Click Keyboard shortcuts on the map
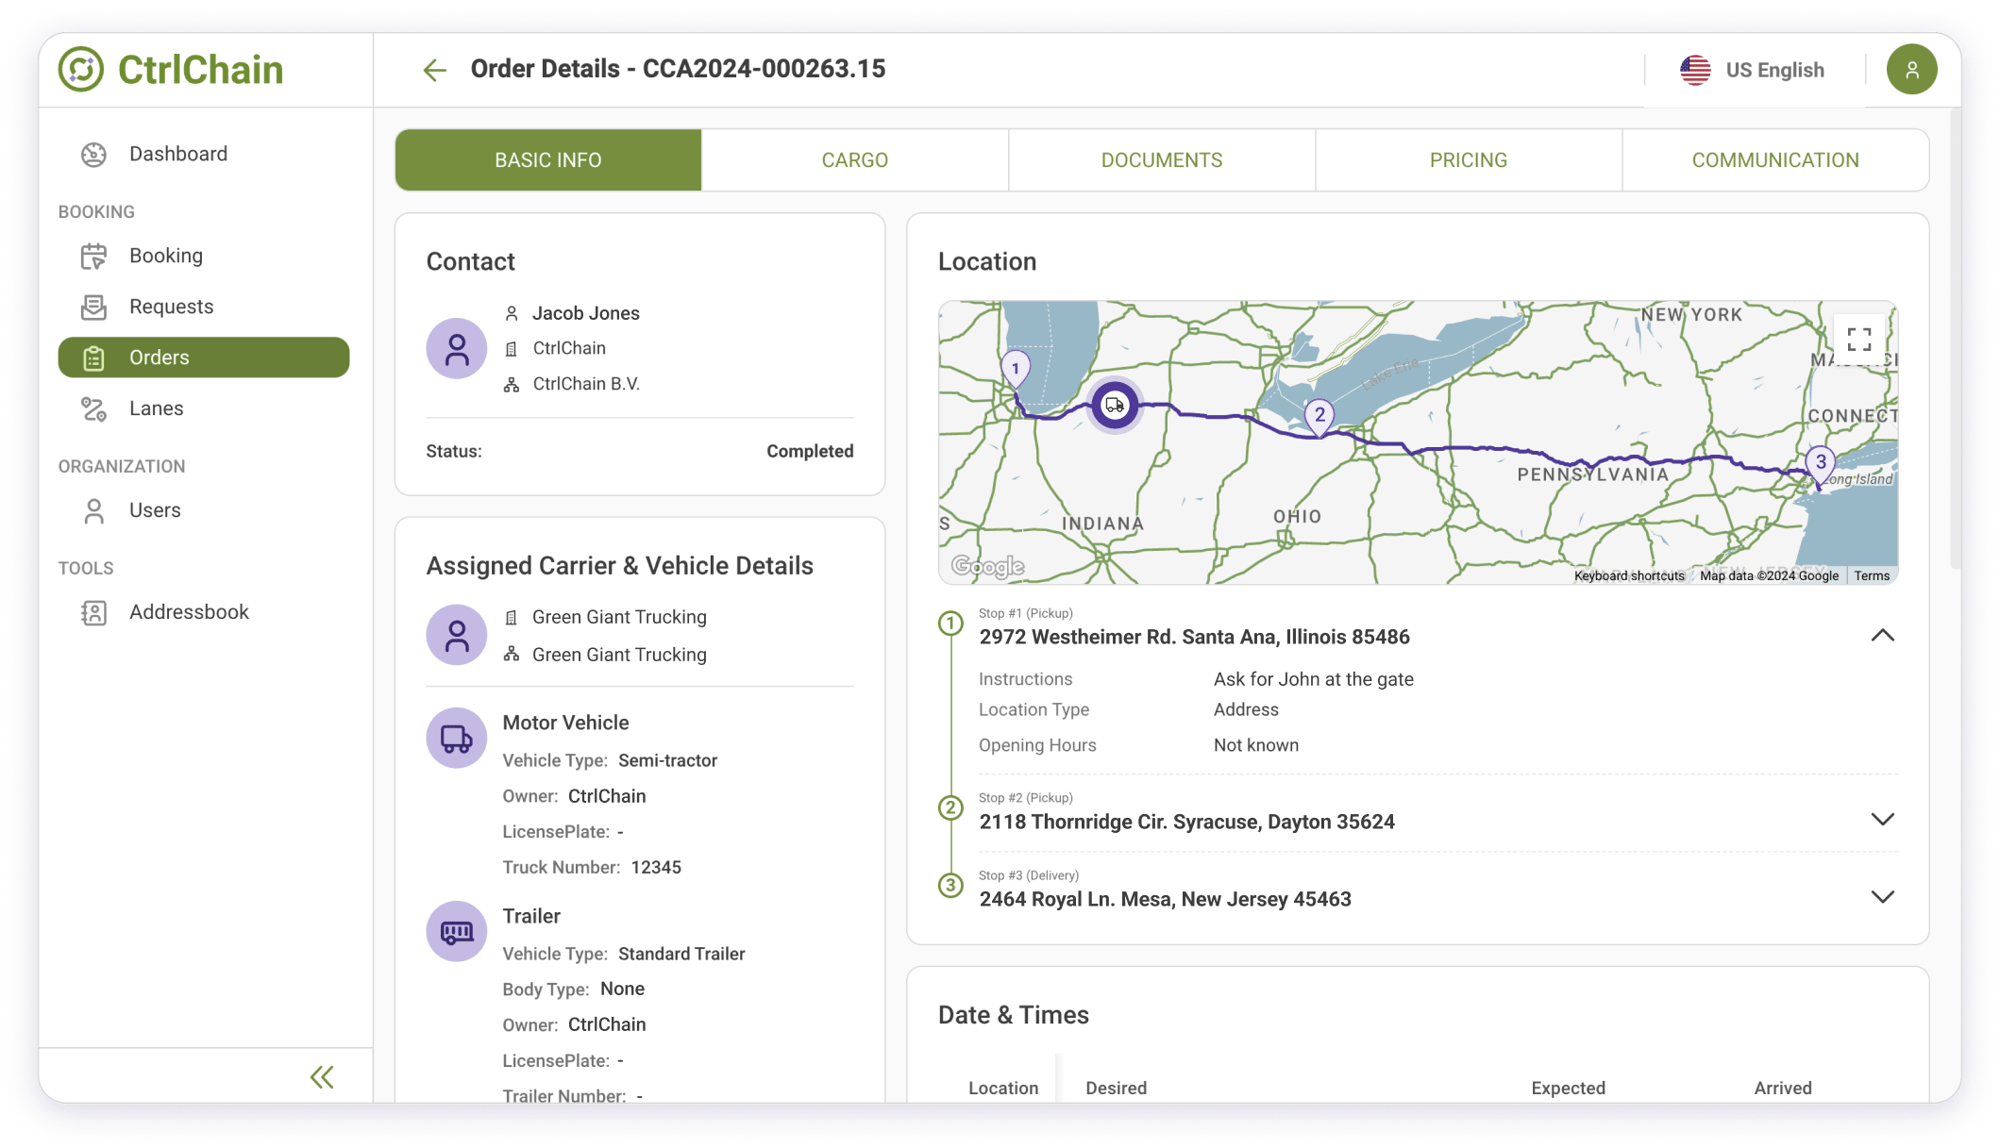This screenshot has height=1148, width=2000. 1629,576
